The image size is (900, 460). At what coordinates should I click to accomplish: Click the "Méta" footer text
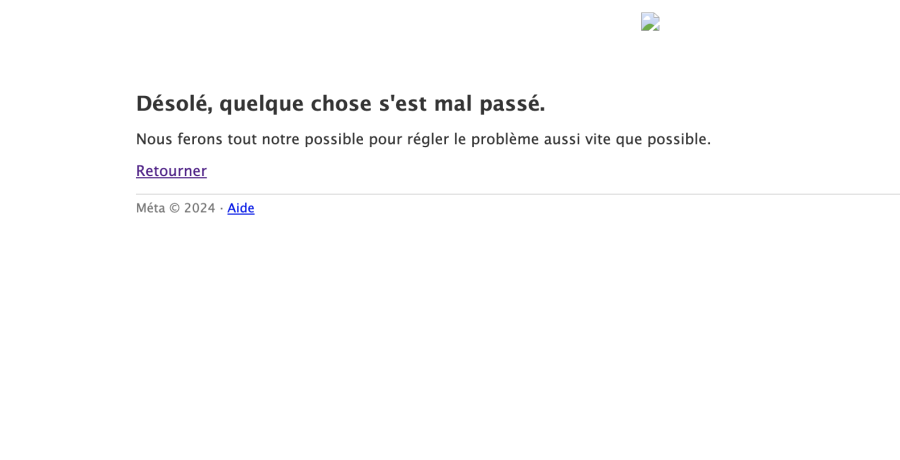pos(150,208)
